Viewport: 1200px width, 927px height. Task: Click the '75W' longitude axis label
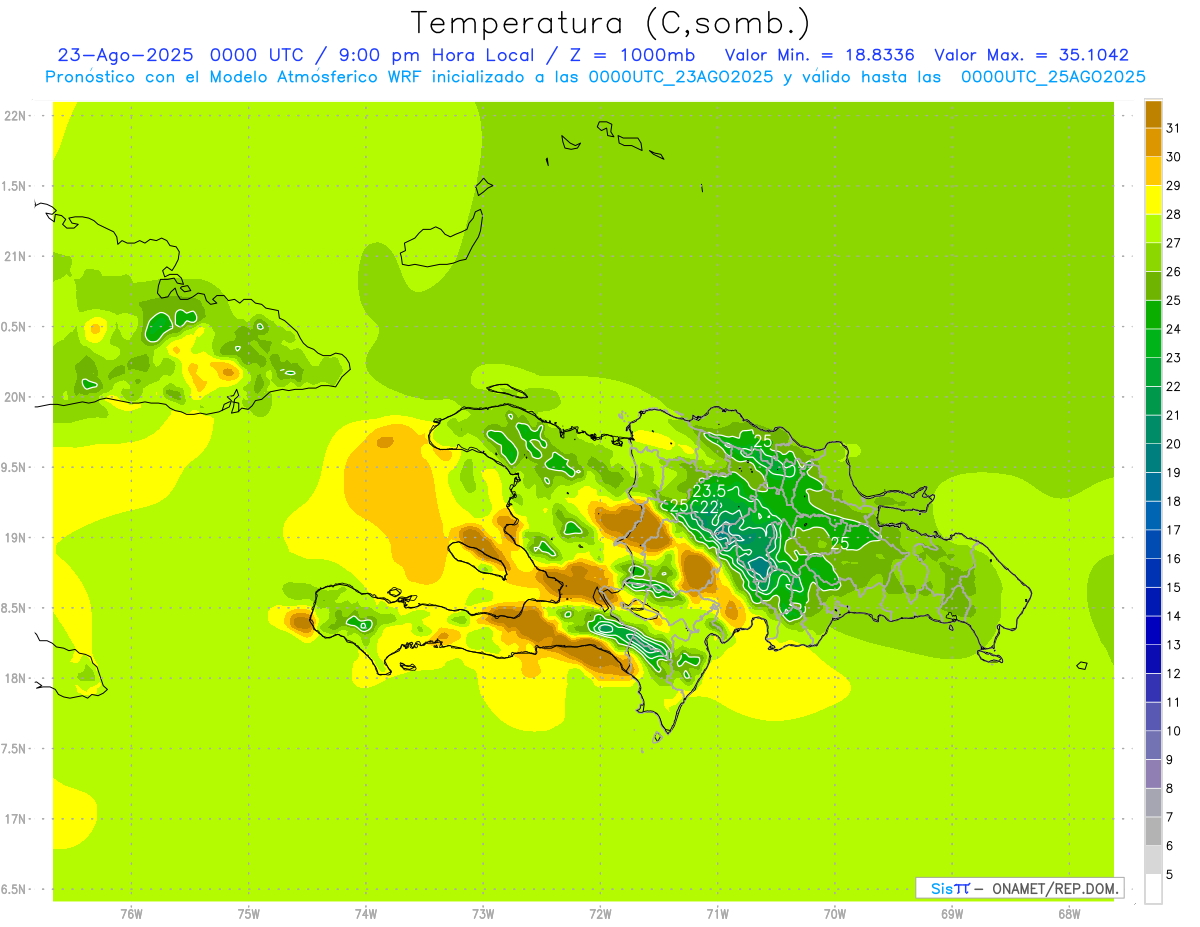249,913
